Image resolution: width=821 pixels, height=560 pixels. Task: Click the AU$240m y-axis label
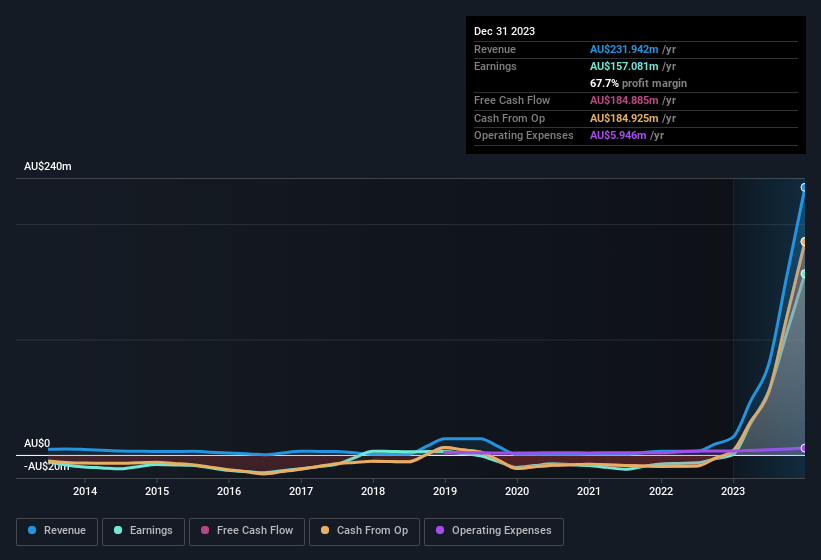click(48, 166)
